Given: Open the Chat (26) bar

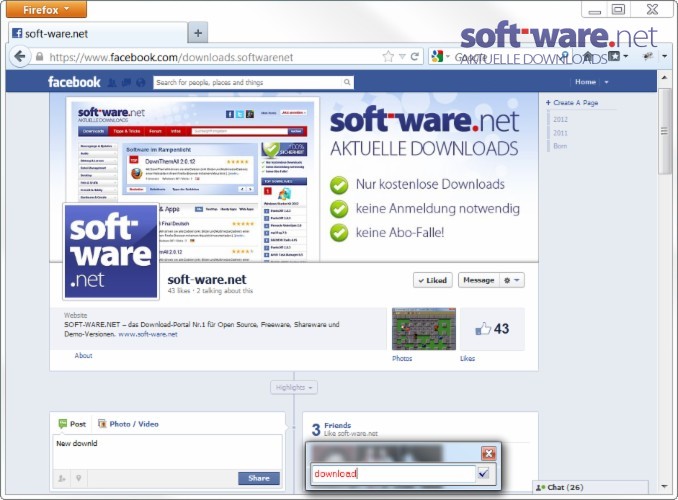Looking at the screenshot, I should point(591,487).
